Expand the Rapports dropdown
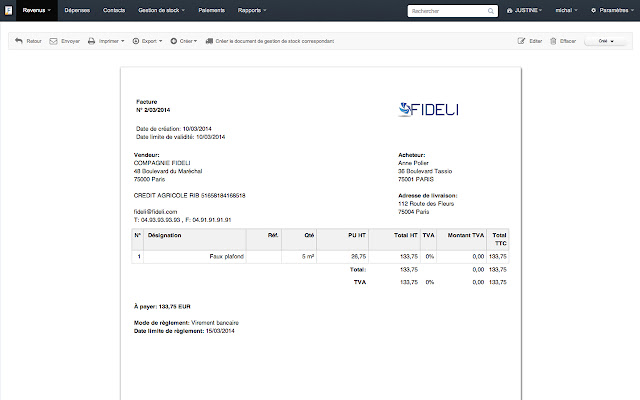Viewport: 640px width, 400px height. click(252, 10)
